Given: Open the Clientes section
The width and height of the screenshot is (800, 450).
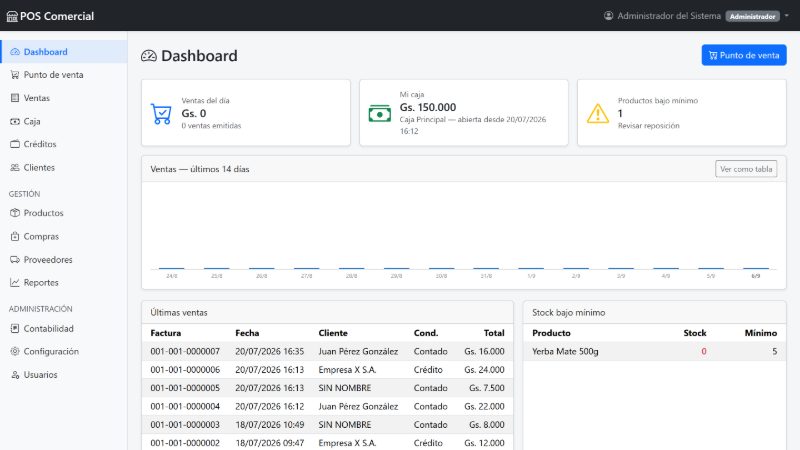Looking at the screenshot, I should pyautogui.click(x=64, y=168).
